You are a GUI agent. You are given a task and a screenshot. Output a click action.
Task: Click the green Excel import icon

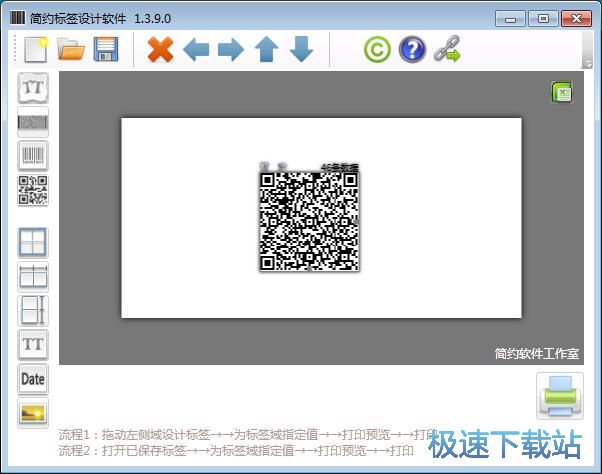pyautogui.click(x=561, y=92)
